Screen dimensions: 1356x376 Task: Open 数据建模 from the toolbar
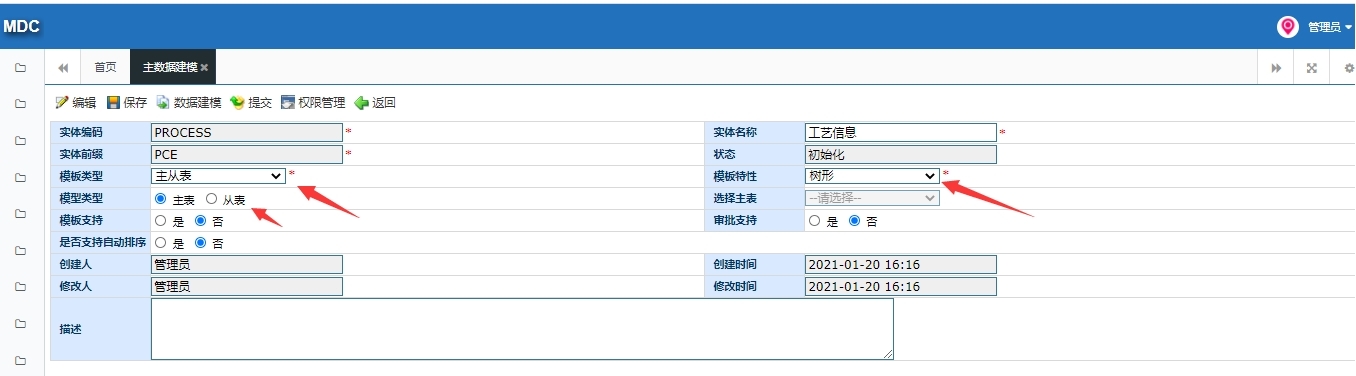pyautogui.click(x=189, y=102)
